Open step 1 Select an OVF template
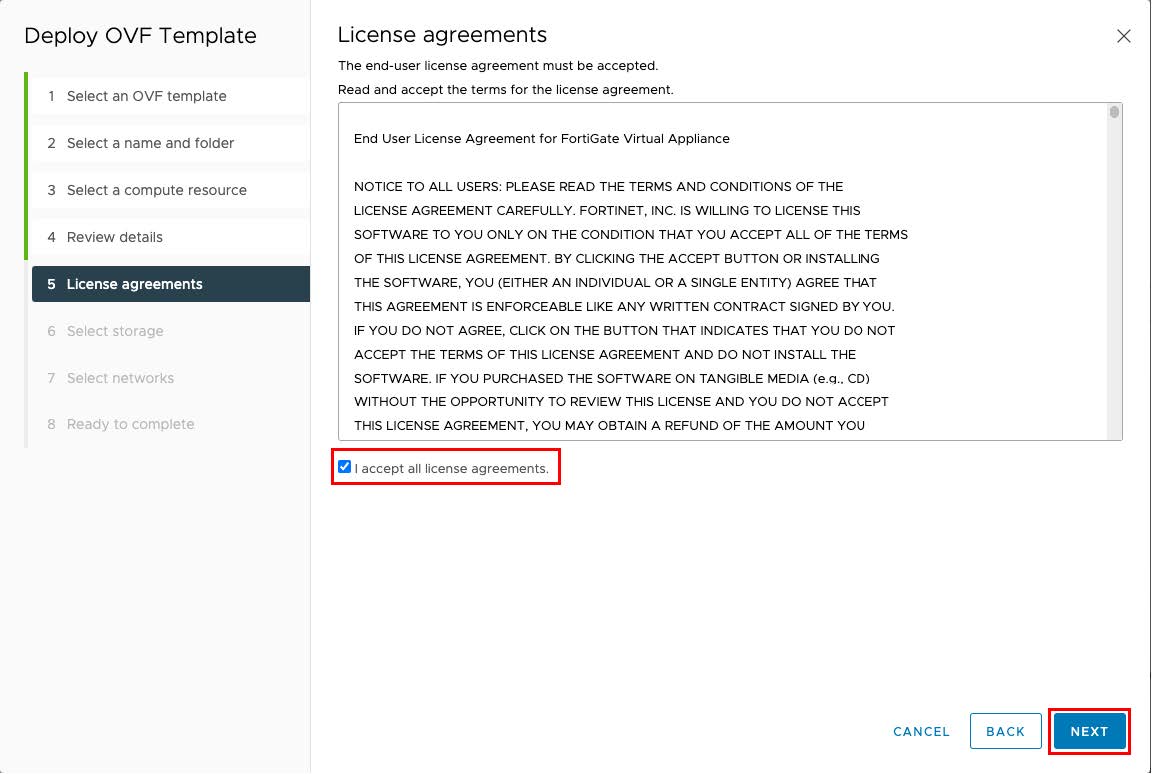 tap(170, 96)
